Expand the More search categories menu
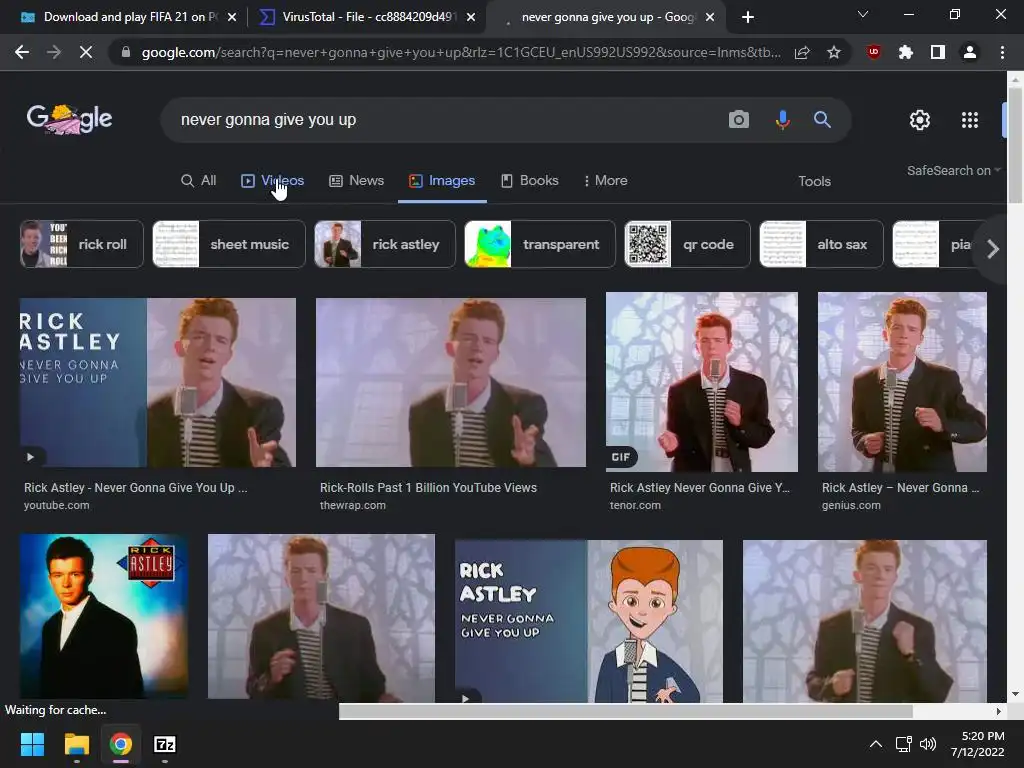Screen dimensions: 1024x768 tap(605, 180)
